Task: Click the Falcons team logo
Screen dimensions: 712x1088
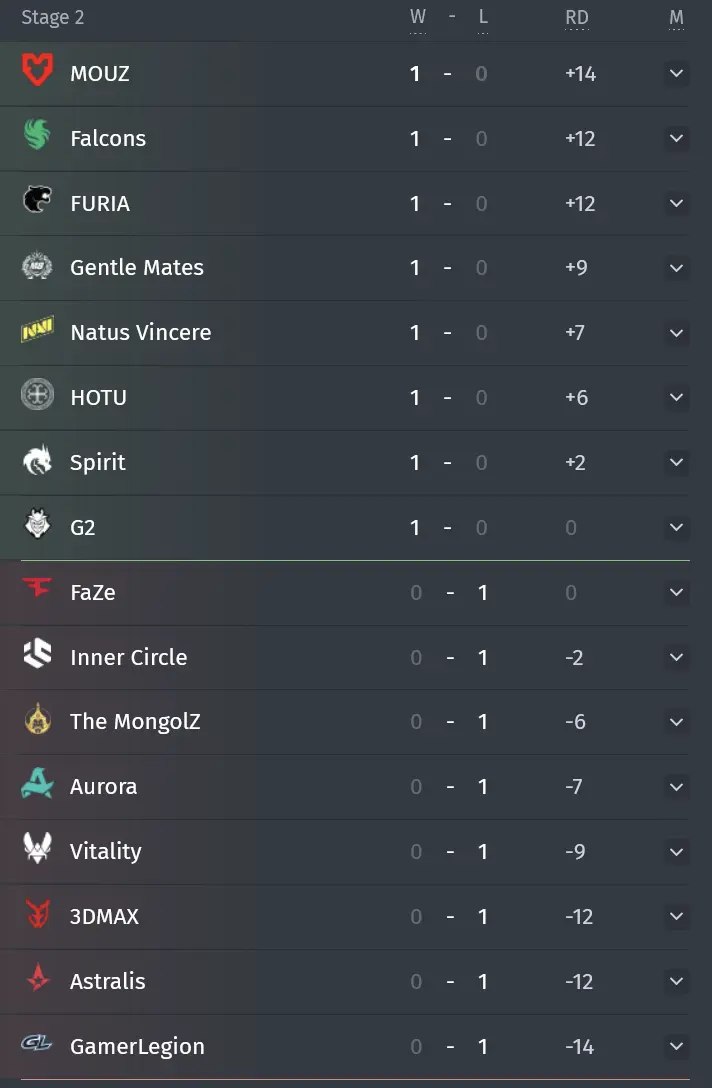Action: pos(37,138)
